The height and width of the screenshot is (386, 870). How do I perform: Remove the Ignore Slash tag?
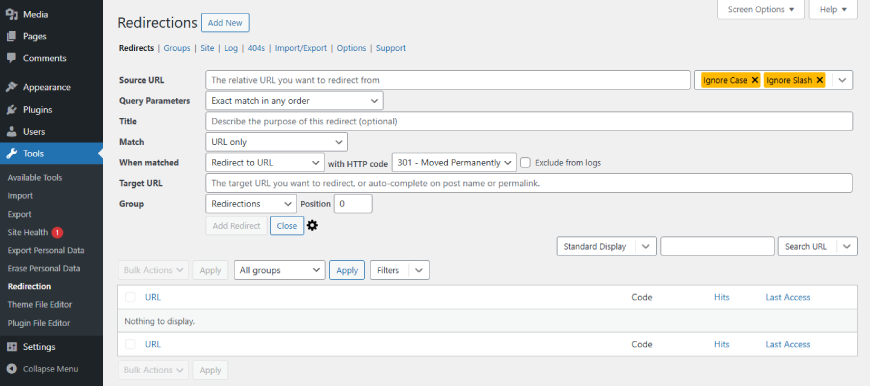(820, 80)
